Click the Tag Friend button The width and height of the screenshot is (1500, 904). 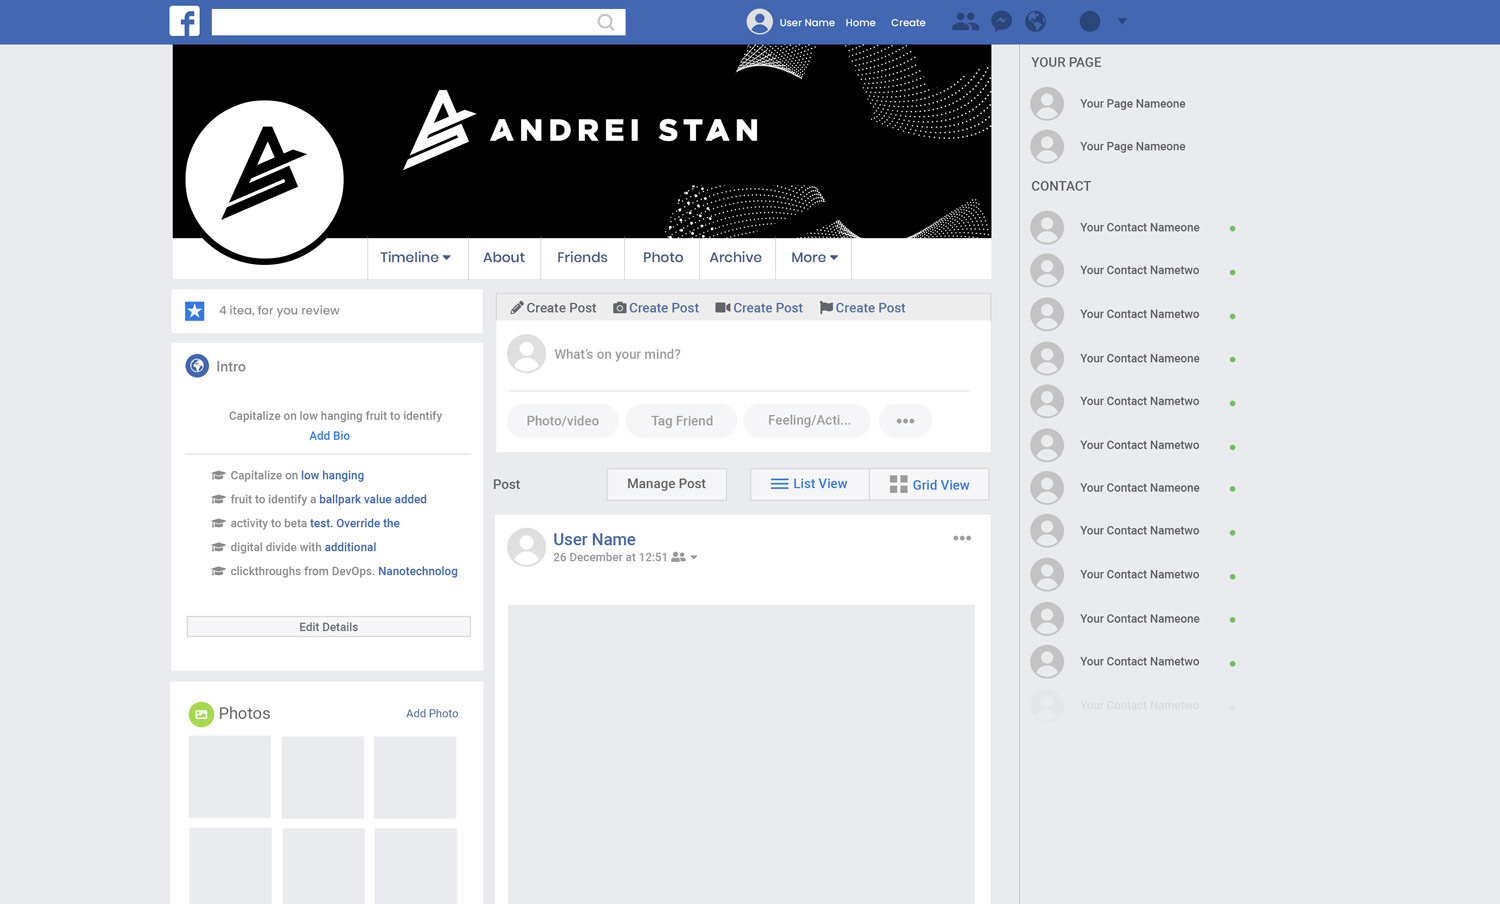coord(682,421)
